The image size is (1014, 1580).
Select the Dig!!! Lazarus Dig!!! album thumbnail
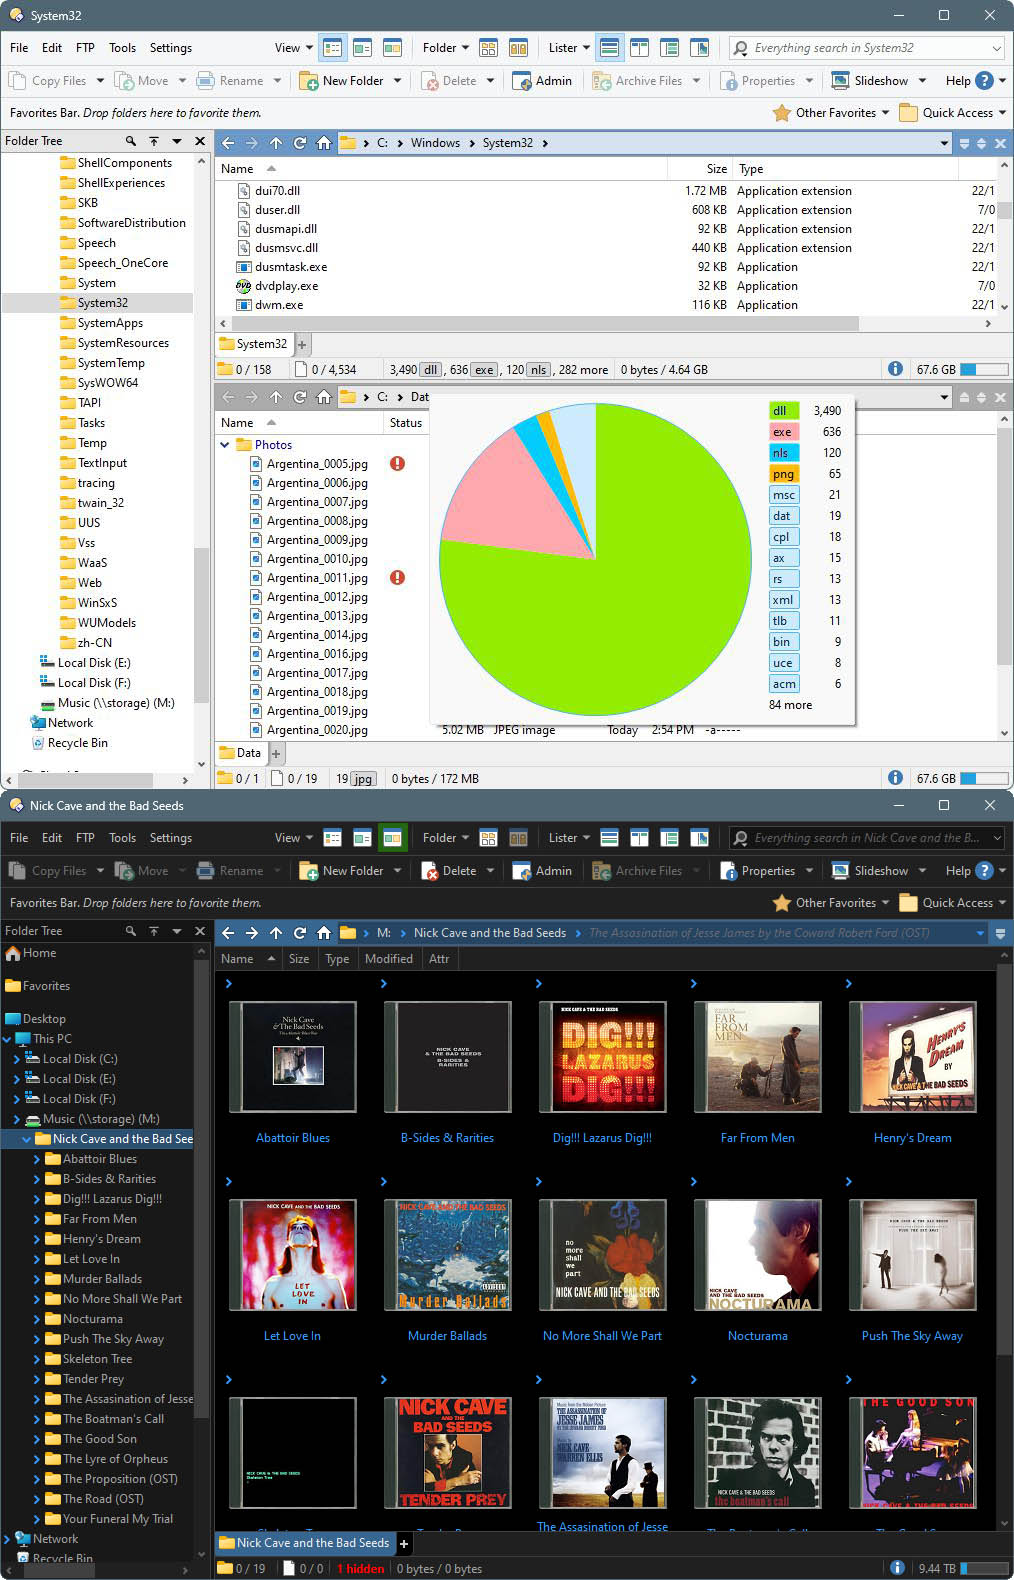[x=602, y=1056]
